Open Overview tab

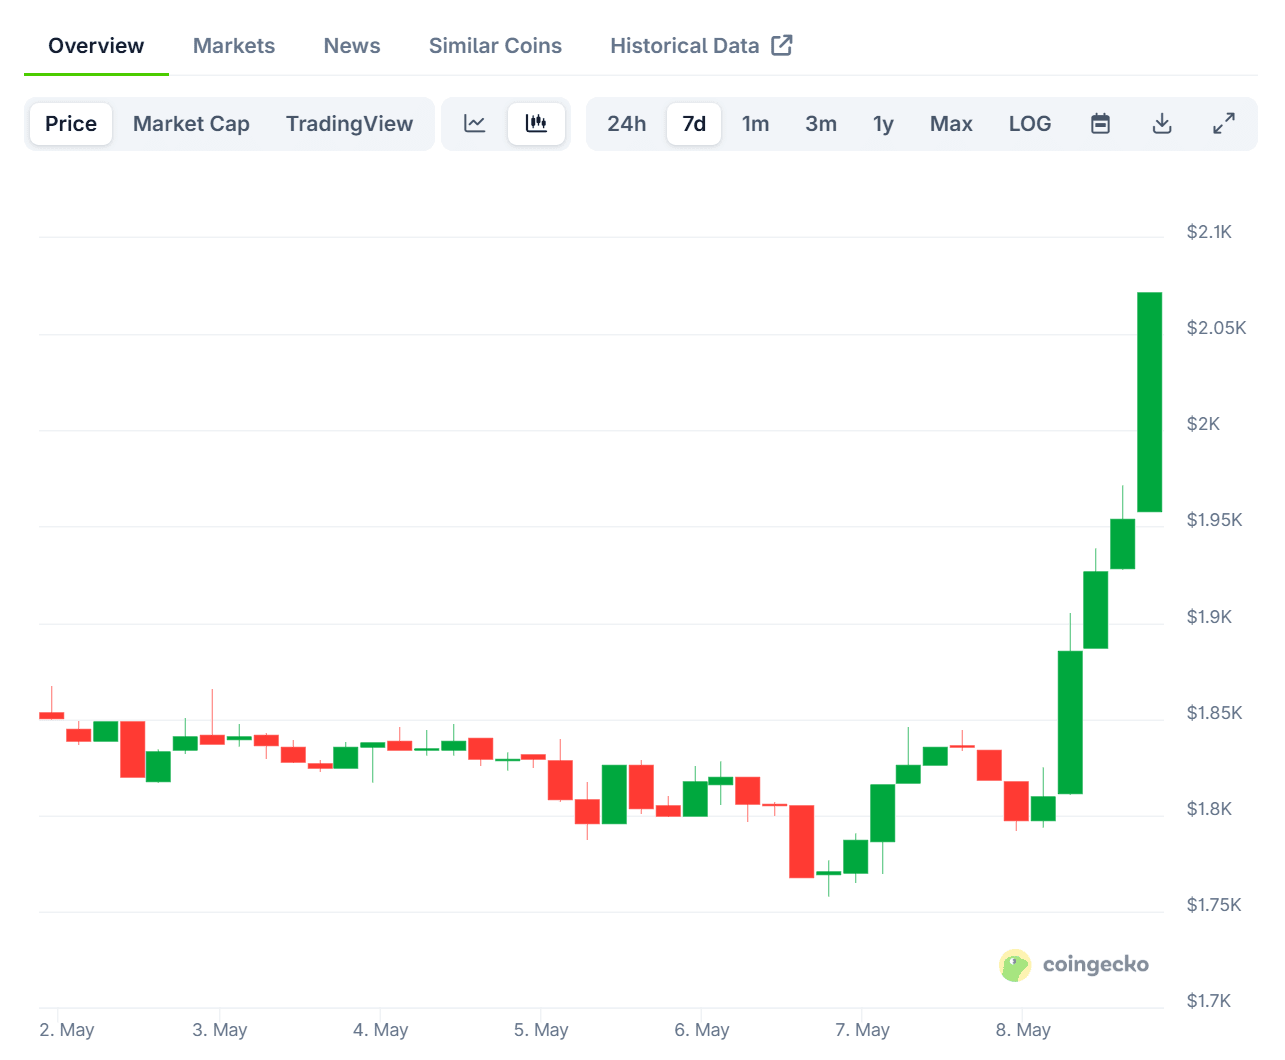(96, 46)
